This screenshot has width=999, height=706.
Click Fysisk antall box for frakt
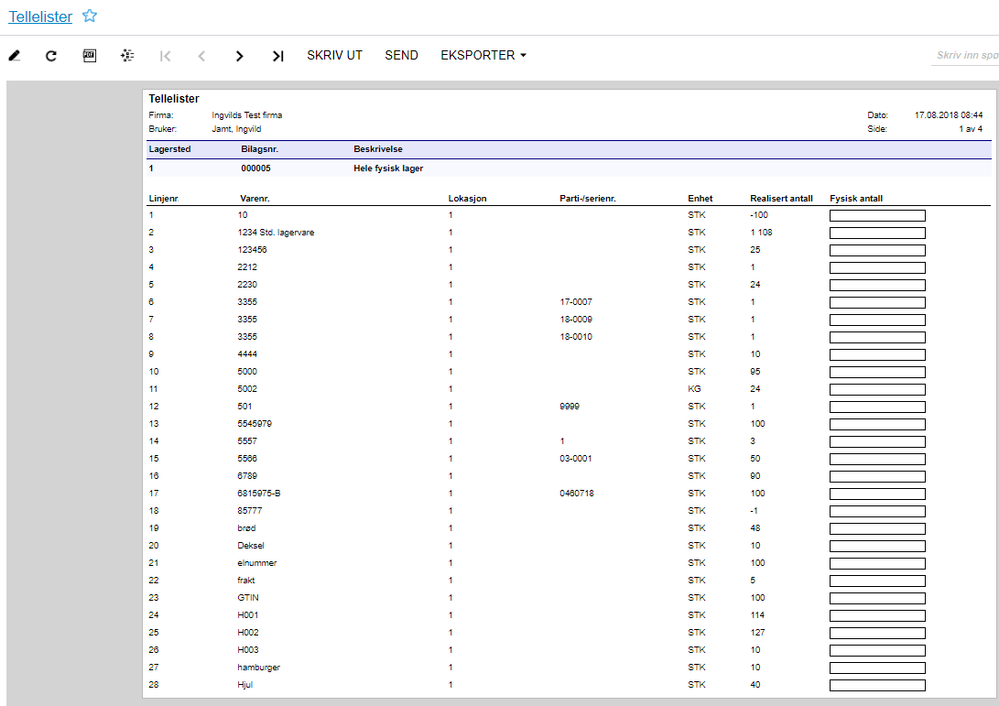877,581
